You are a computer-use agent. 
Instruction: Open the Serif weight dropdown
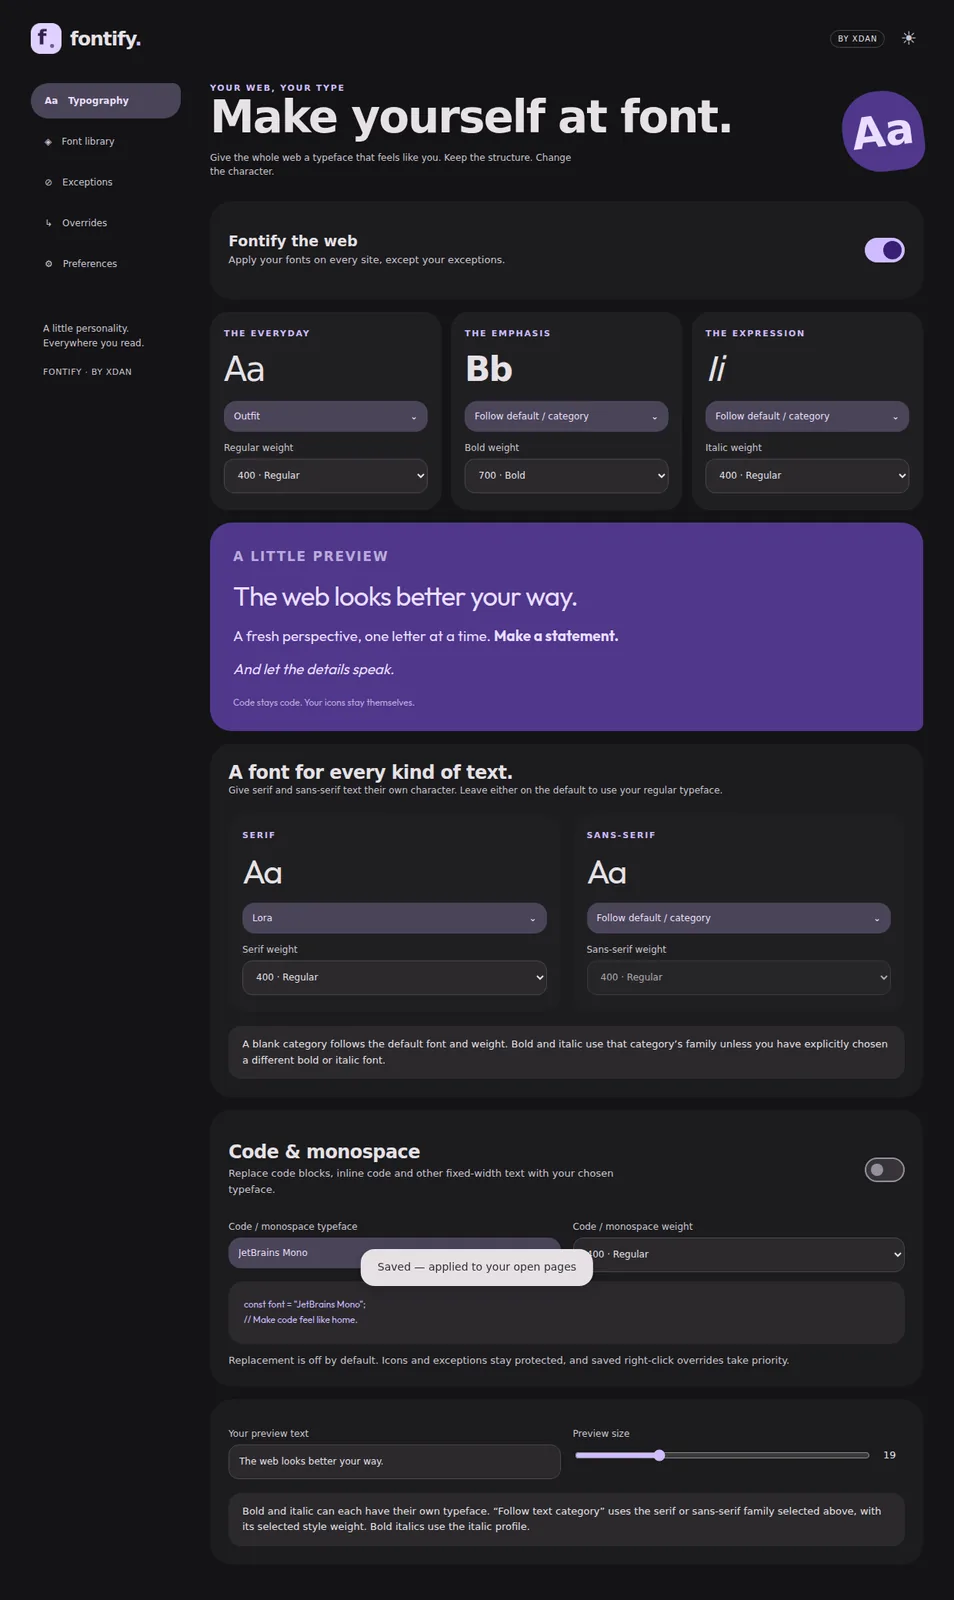pos(394,978)
